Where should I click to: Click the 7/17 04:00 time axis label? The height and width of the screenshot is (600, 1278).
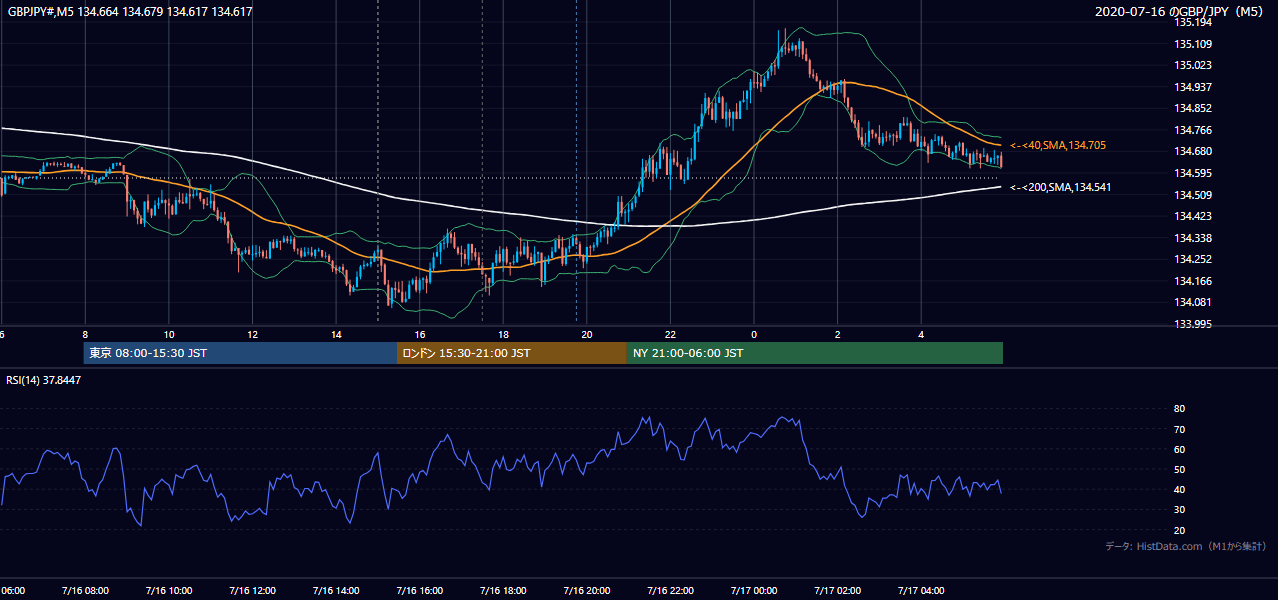tap(922, 591)
